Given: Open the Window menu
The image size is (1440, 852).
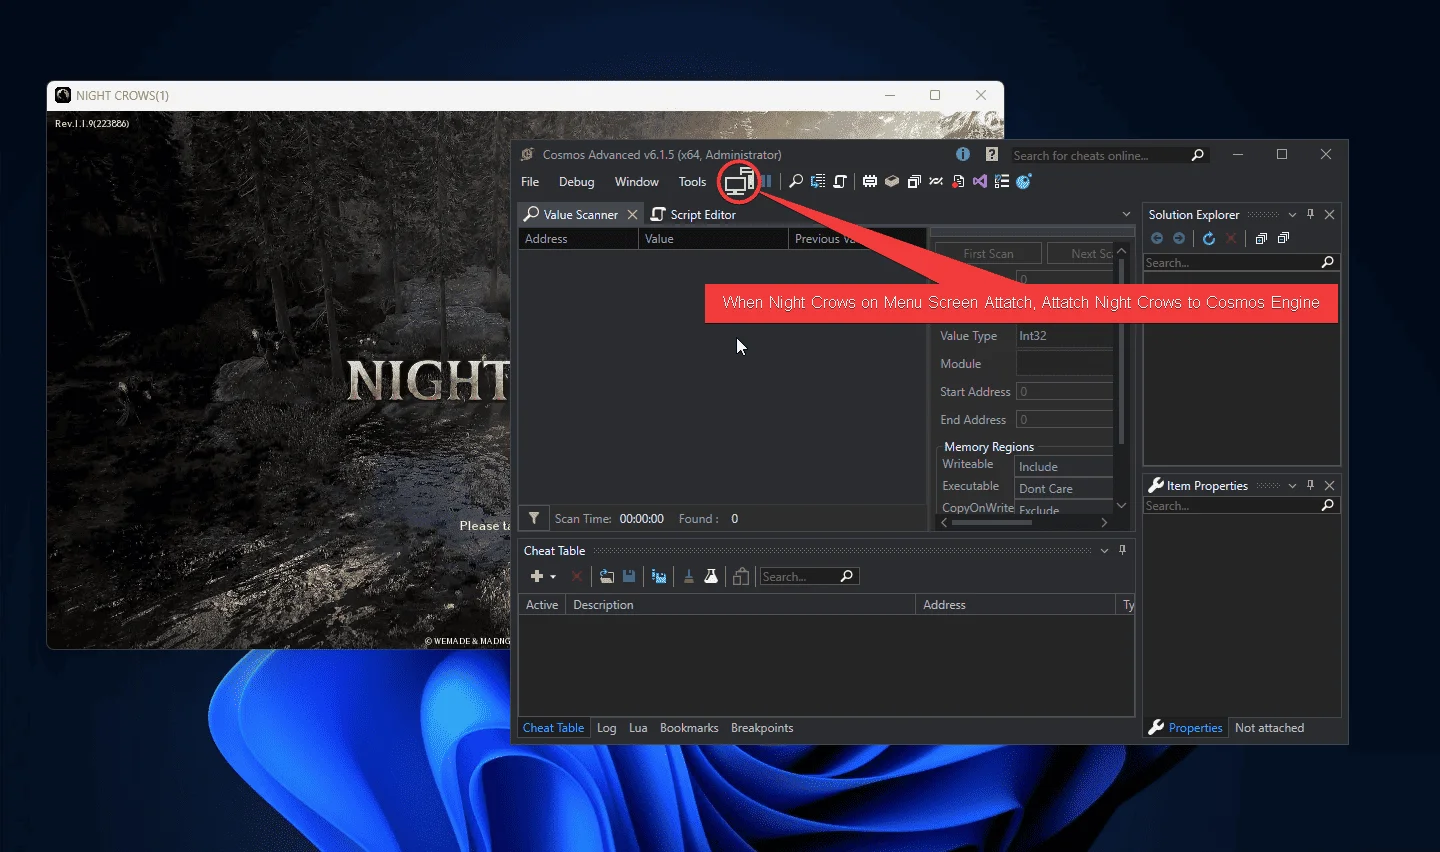Looking at the screenshot, I should [637, 182].
